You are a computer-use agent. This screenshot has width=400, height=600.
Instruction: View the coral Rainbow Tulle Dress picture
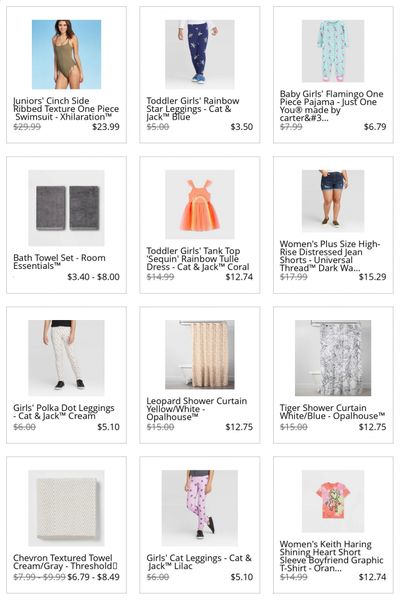(x=199, y=204)
